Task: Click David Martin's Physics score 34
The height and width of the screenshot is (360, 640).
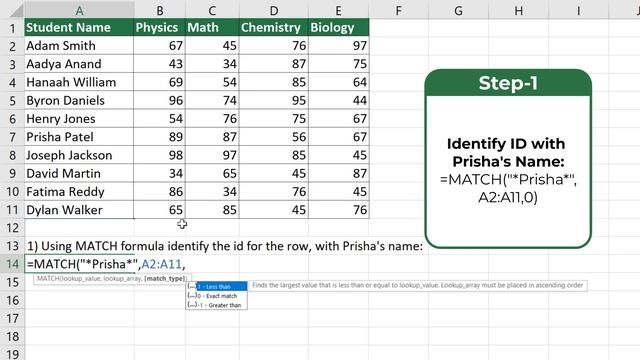Action: pyautogui.click(x=160, y=173)
